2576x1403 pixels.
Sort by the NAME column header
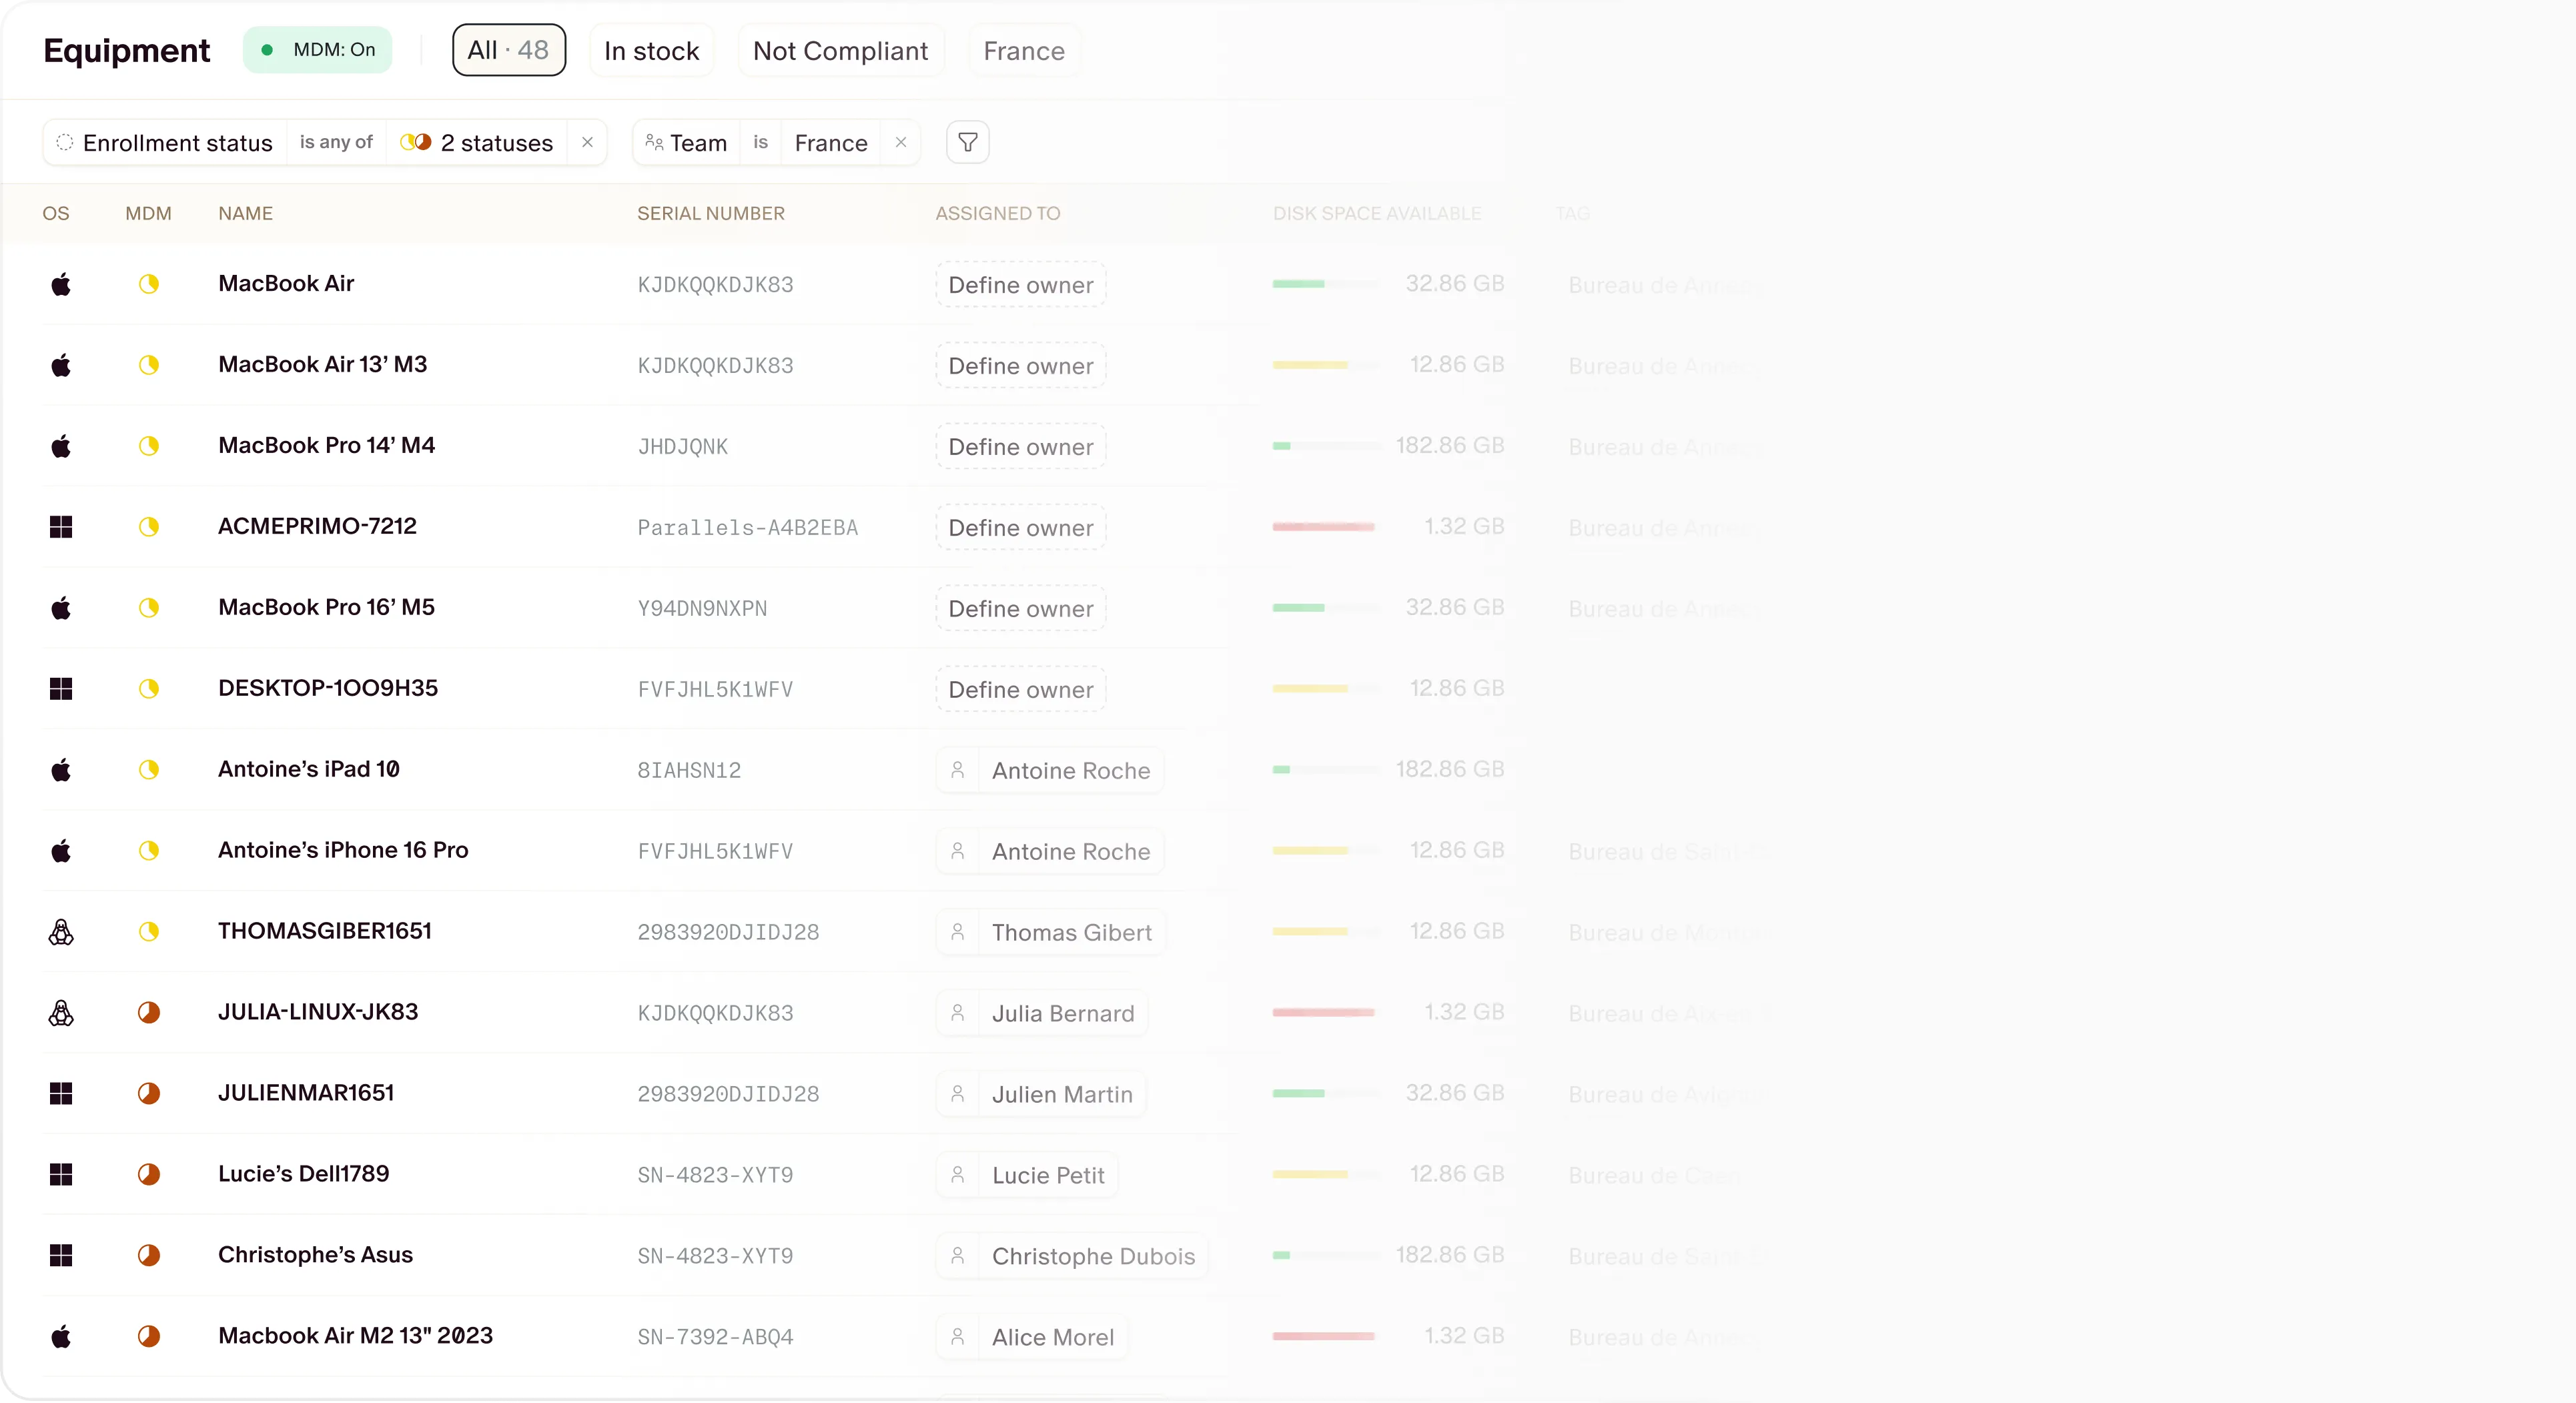pos(246,213)
